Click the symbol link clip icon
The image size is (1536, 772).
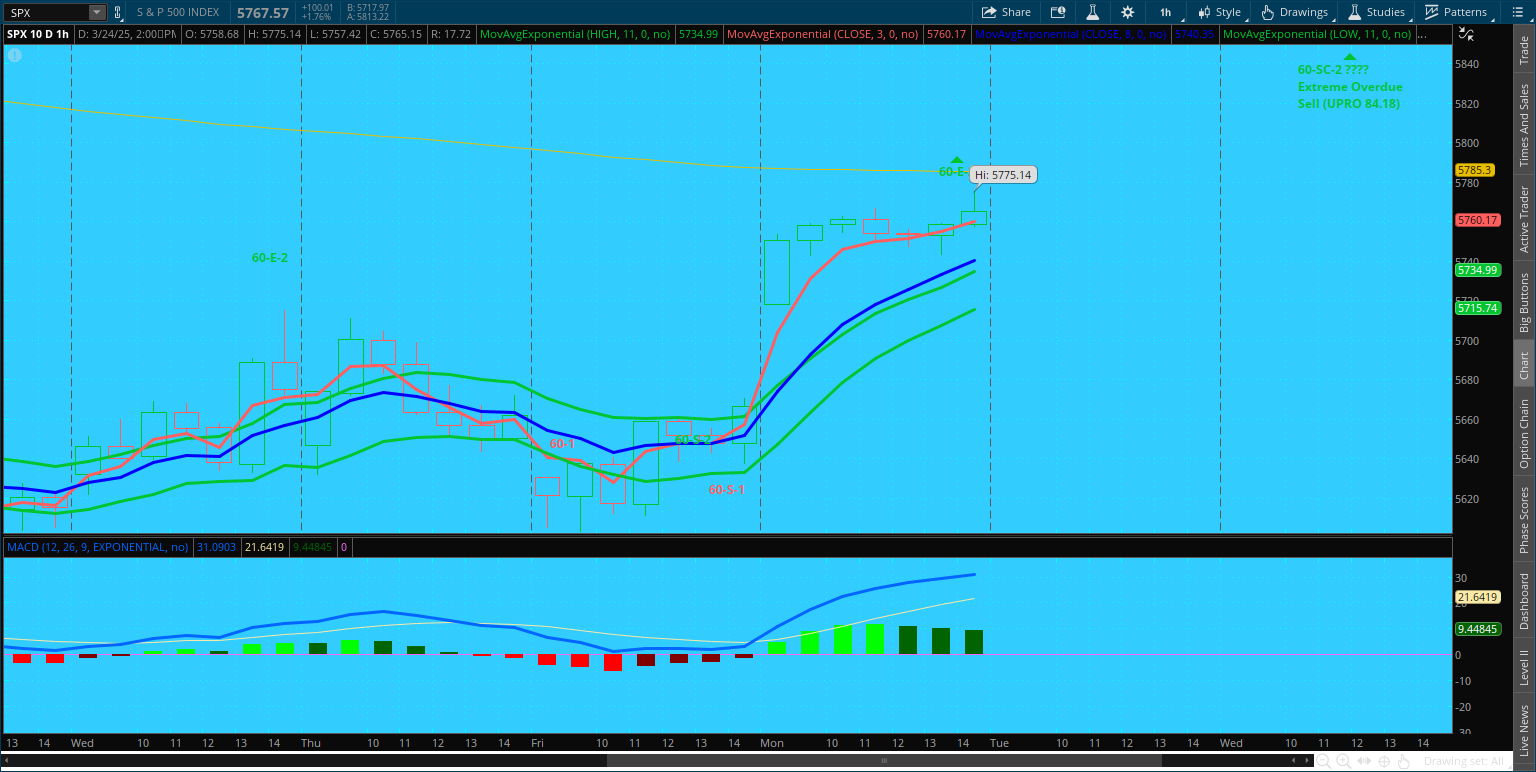click(x=118, y=13)
